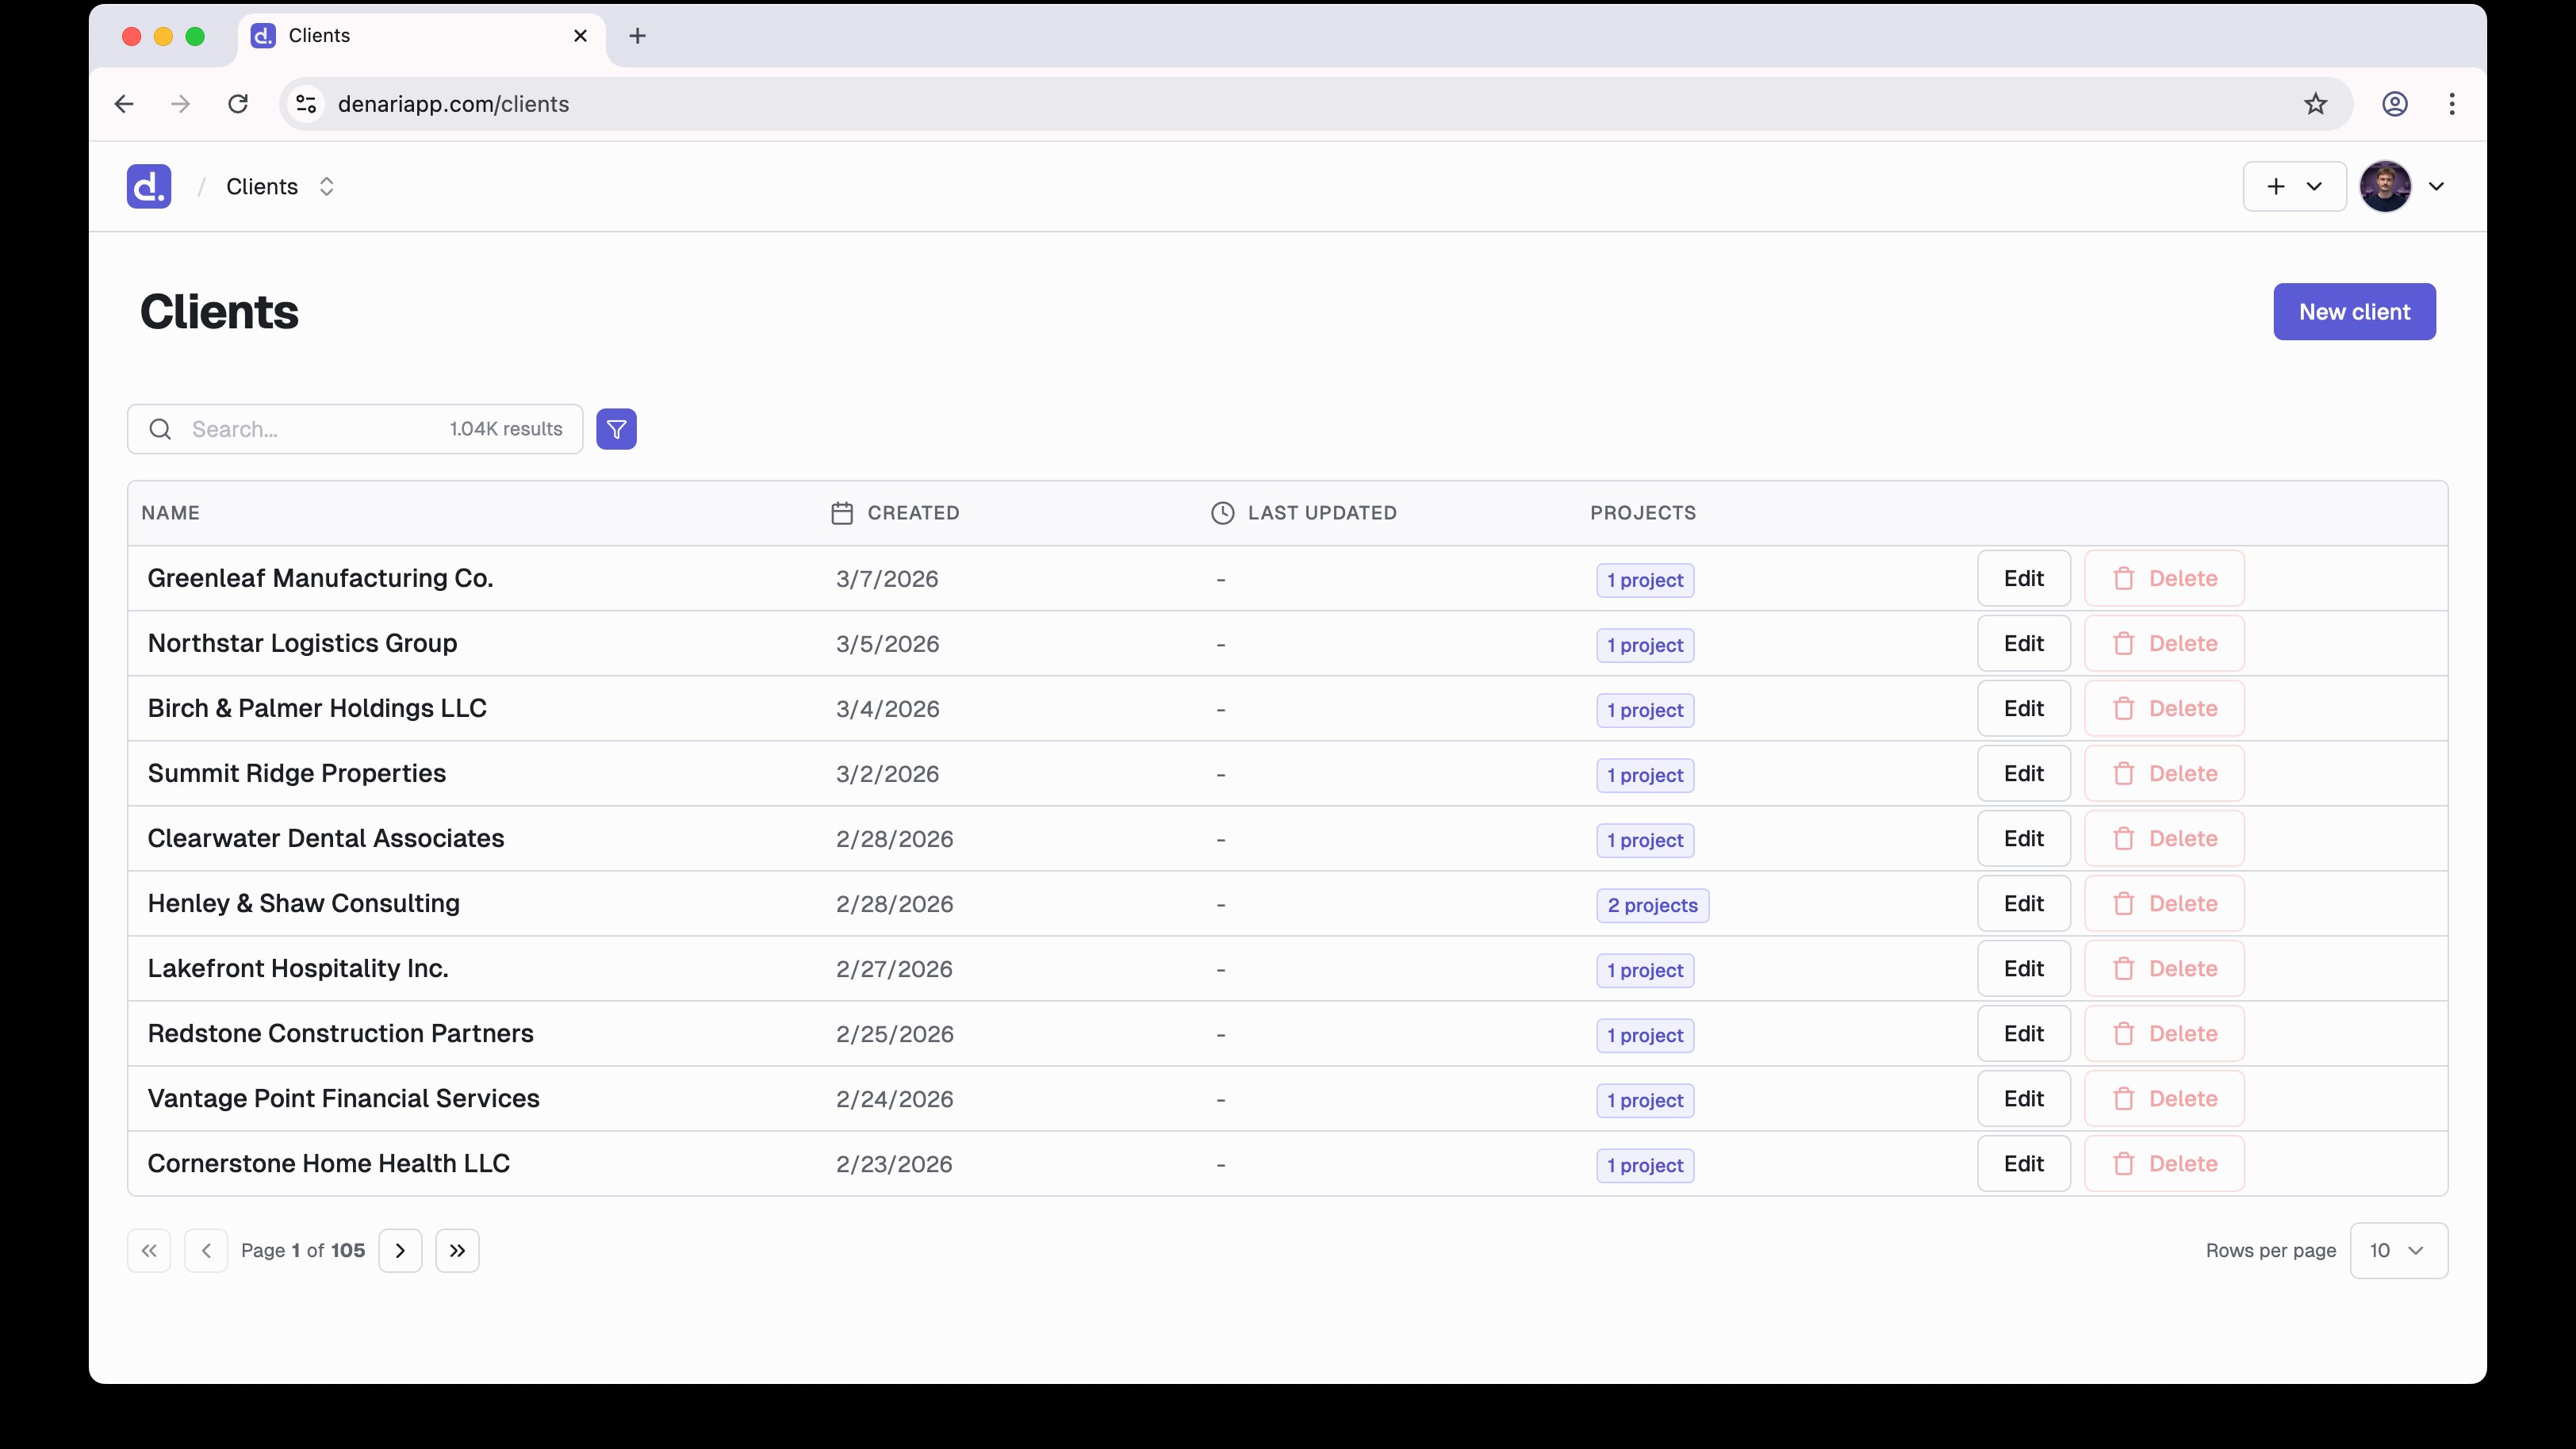The width and height of the screenshot is (2576, 1449).
Task: Close the Clients browser tab
Action: click(580, 36)
